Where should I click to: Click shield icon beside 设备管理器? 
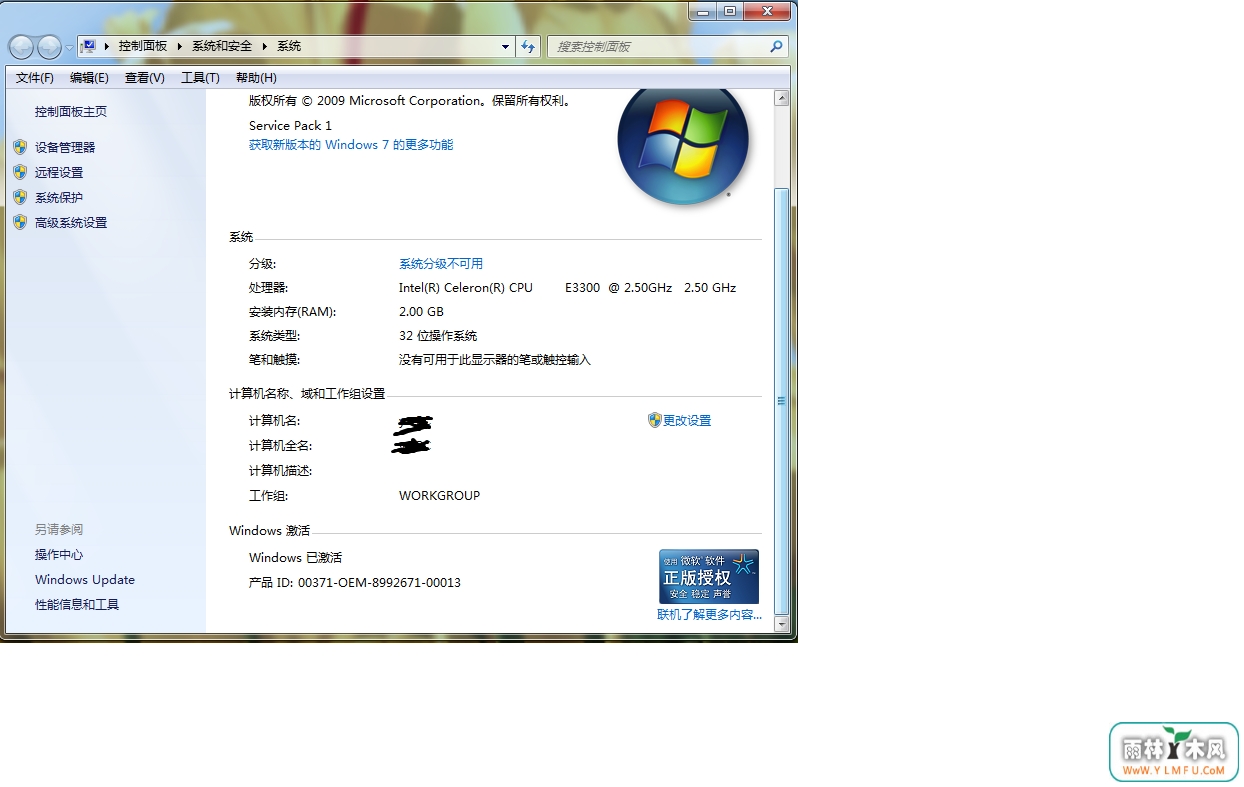click(20, 147)
